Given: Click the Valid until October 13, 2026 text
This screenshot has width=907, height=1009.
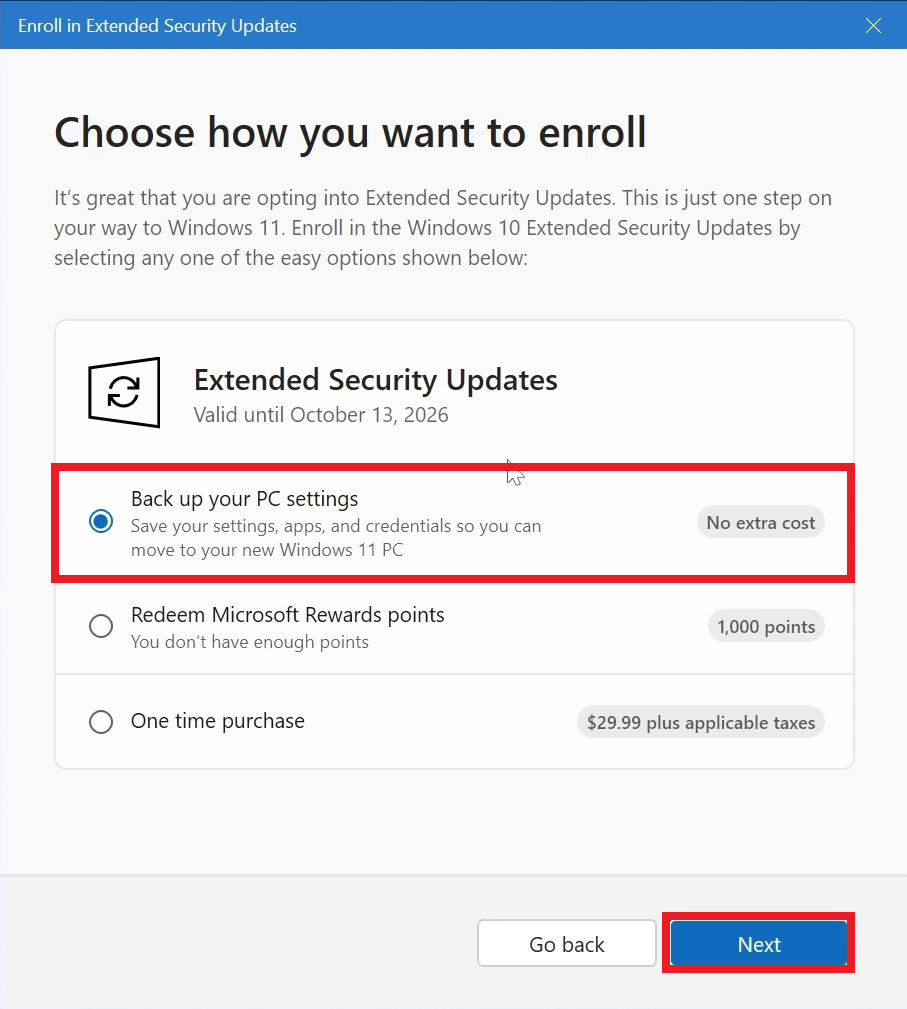Looking at the screenshot, I should point(320,414).
